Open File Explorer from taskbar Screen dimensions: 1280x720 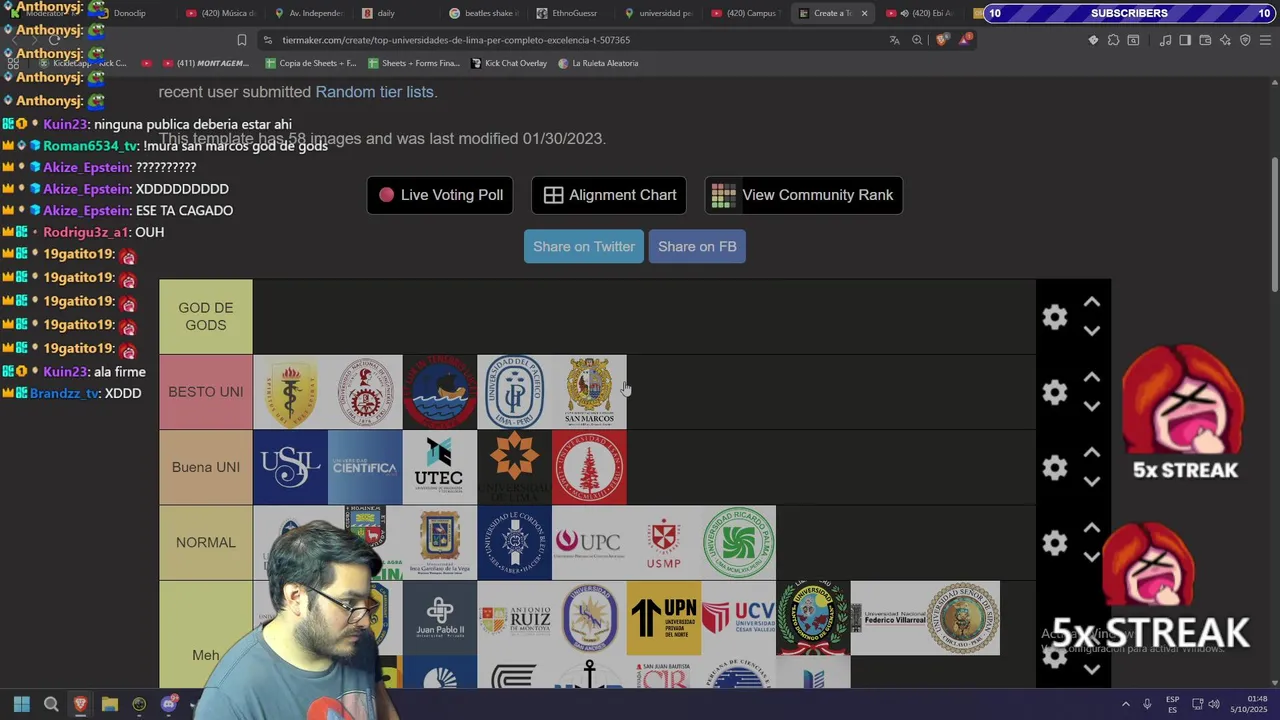(x=110, y=704)
